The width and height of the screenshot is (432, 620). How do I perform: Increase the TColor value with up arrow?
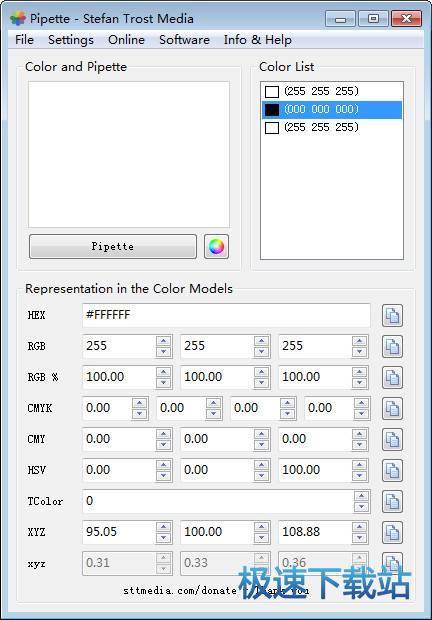[361, 496]
